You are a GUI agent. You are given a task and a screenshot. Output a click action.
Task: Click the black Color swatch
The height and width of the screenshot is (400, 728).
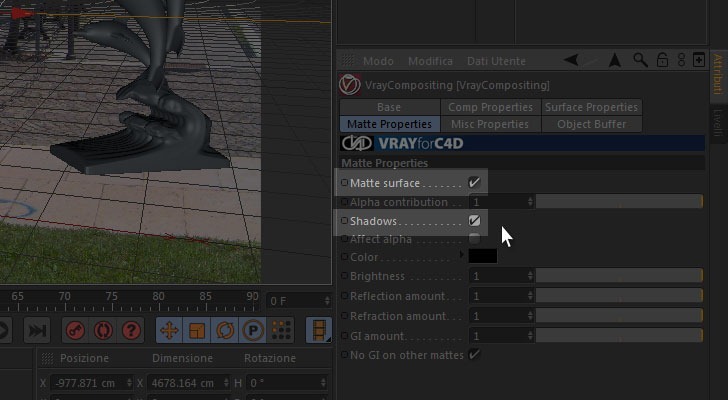coord(483,256)
